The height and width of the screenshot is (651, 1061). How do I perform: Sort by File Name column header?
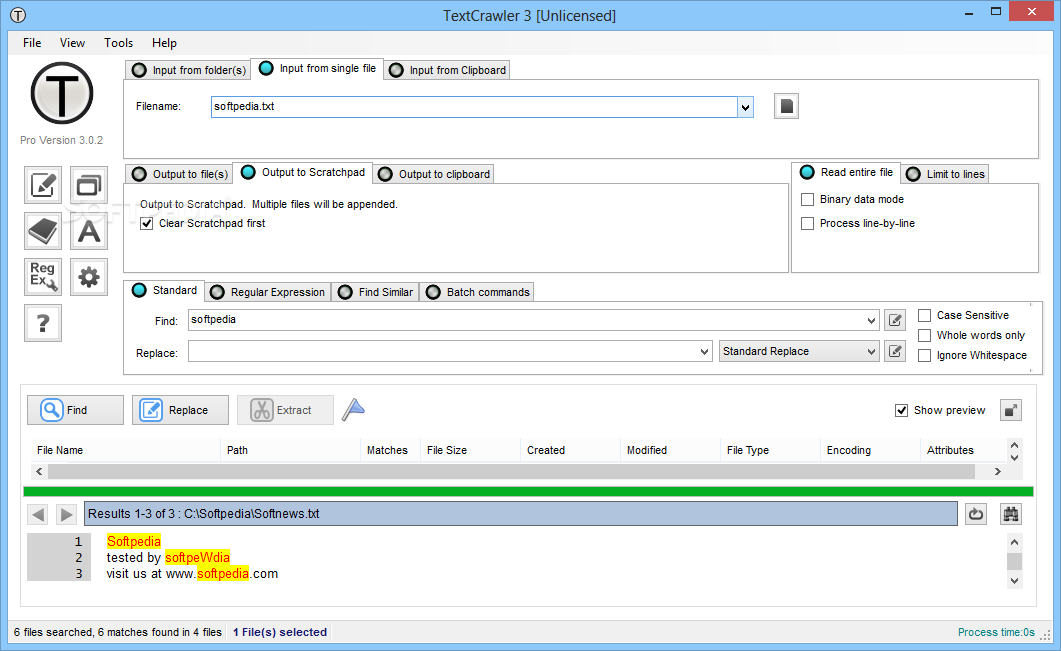(x=125, y=450)
